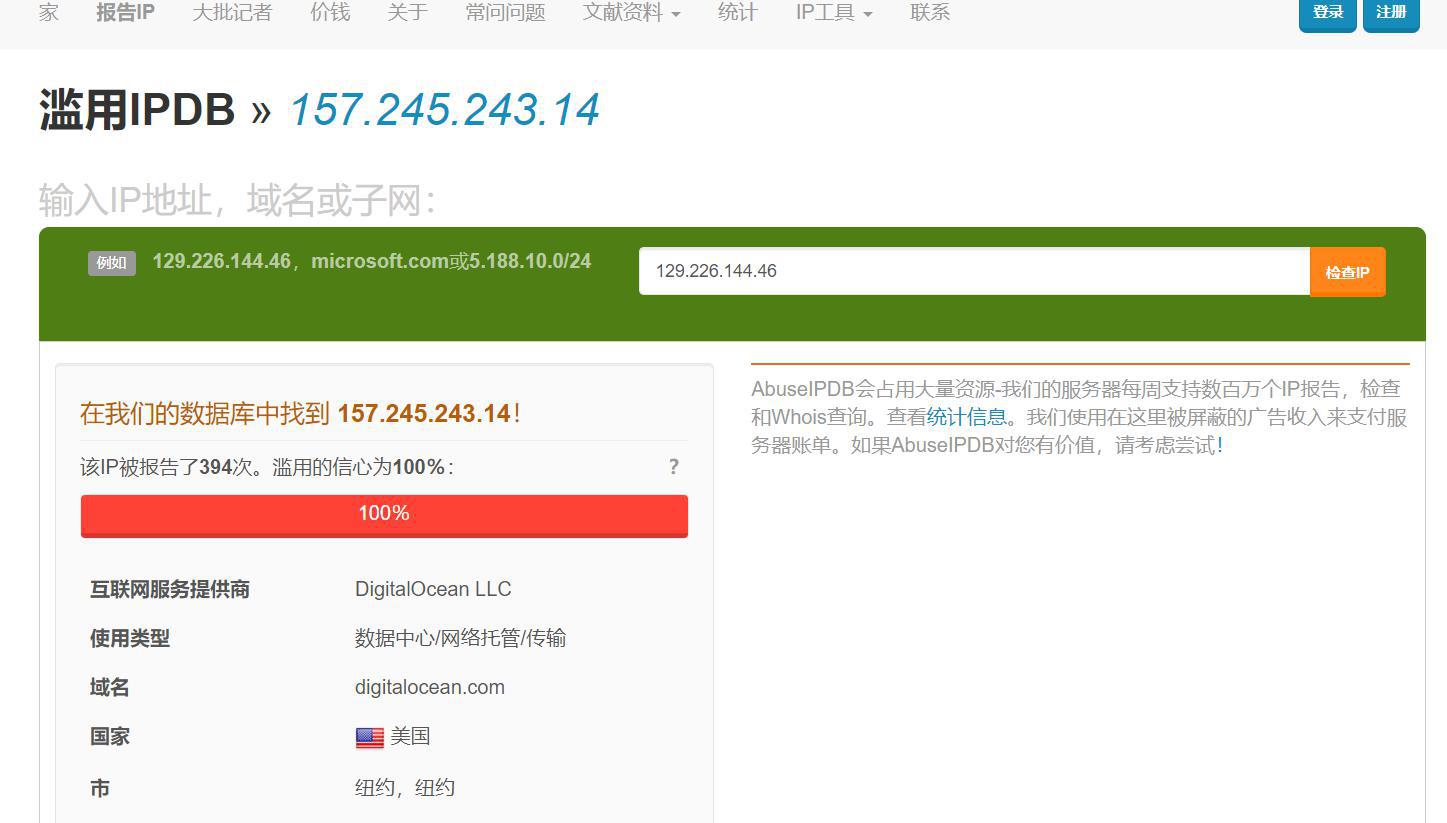Navigate to 联系 contact page
The width and height of the screenshot is (1447, 823).
tap(929, 13)
